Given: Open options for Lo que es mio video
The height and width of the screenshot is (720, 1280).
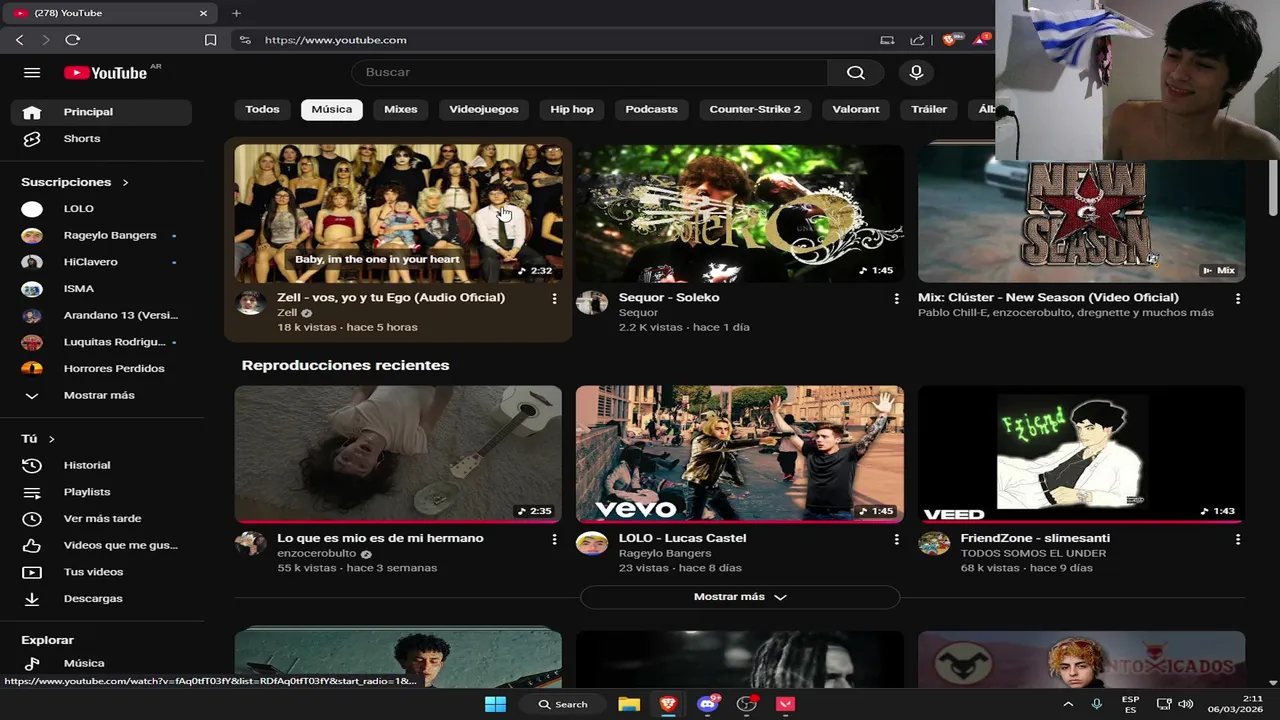Looking at the screenshot, I should pyautogui.click(x=554, y=539).
